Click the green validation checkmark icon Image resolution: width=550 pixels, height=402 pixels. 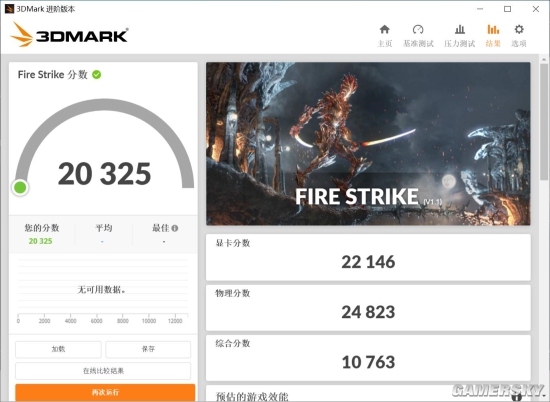(96, 74)
